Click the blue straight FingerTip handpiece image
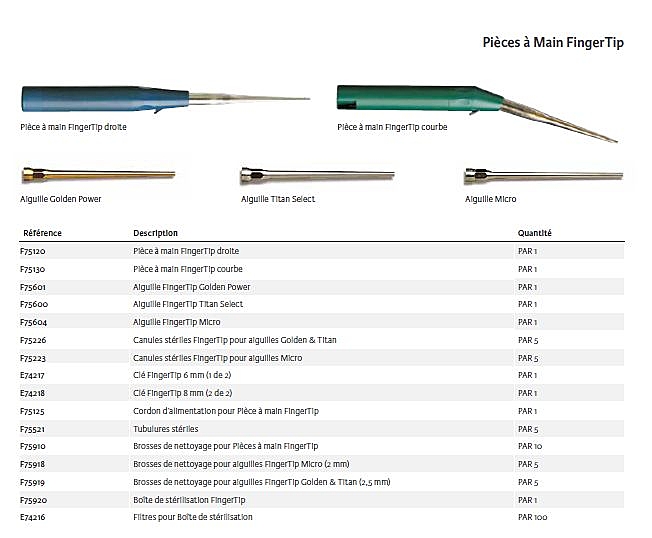 coord(105,98)
